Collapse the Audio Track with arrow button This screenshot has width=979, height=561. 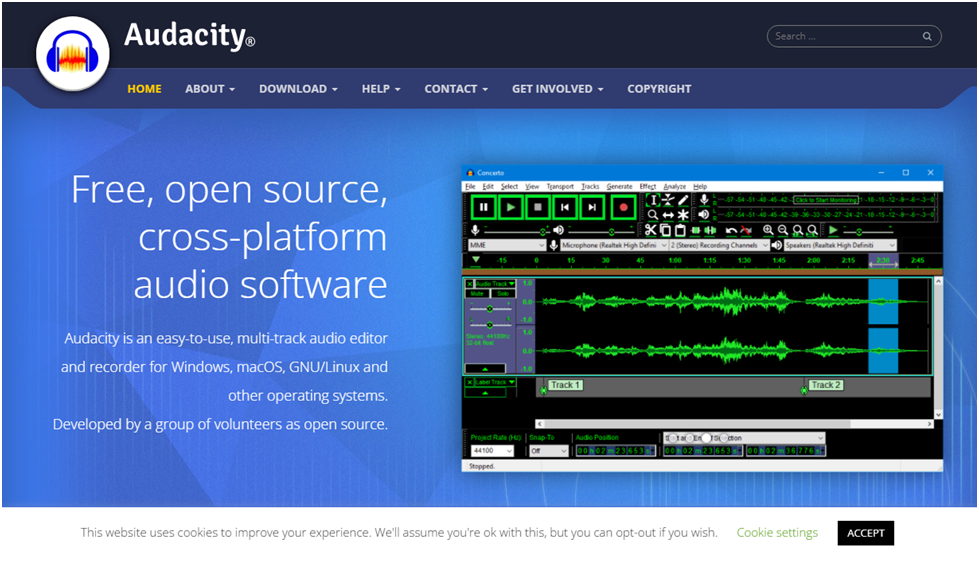[485, 369]
